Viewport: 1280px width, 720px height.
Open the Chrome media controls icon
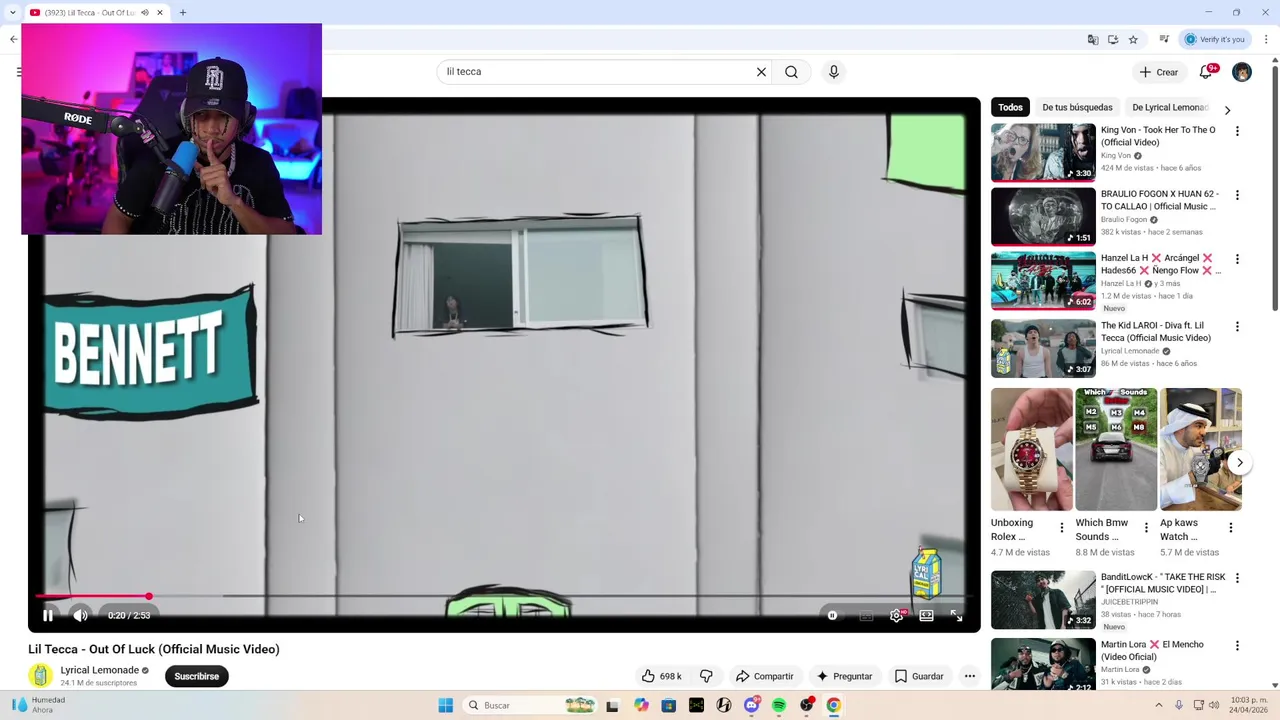click(x=1164, y=39)
